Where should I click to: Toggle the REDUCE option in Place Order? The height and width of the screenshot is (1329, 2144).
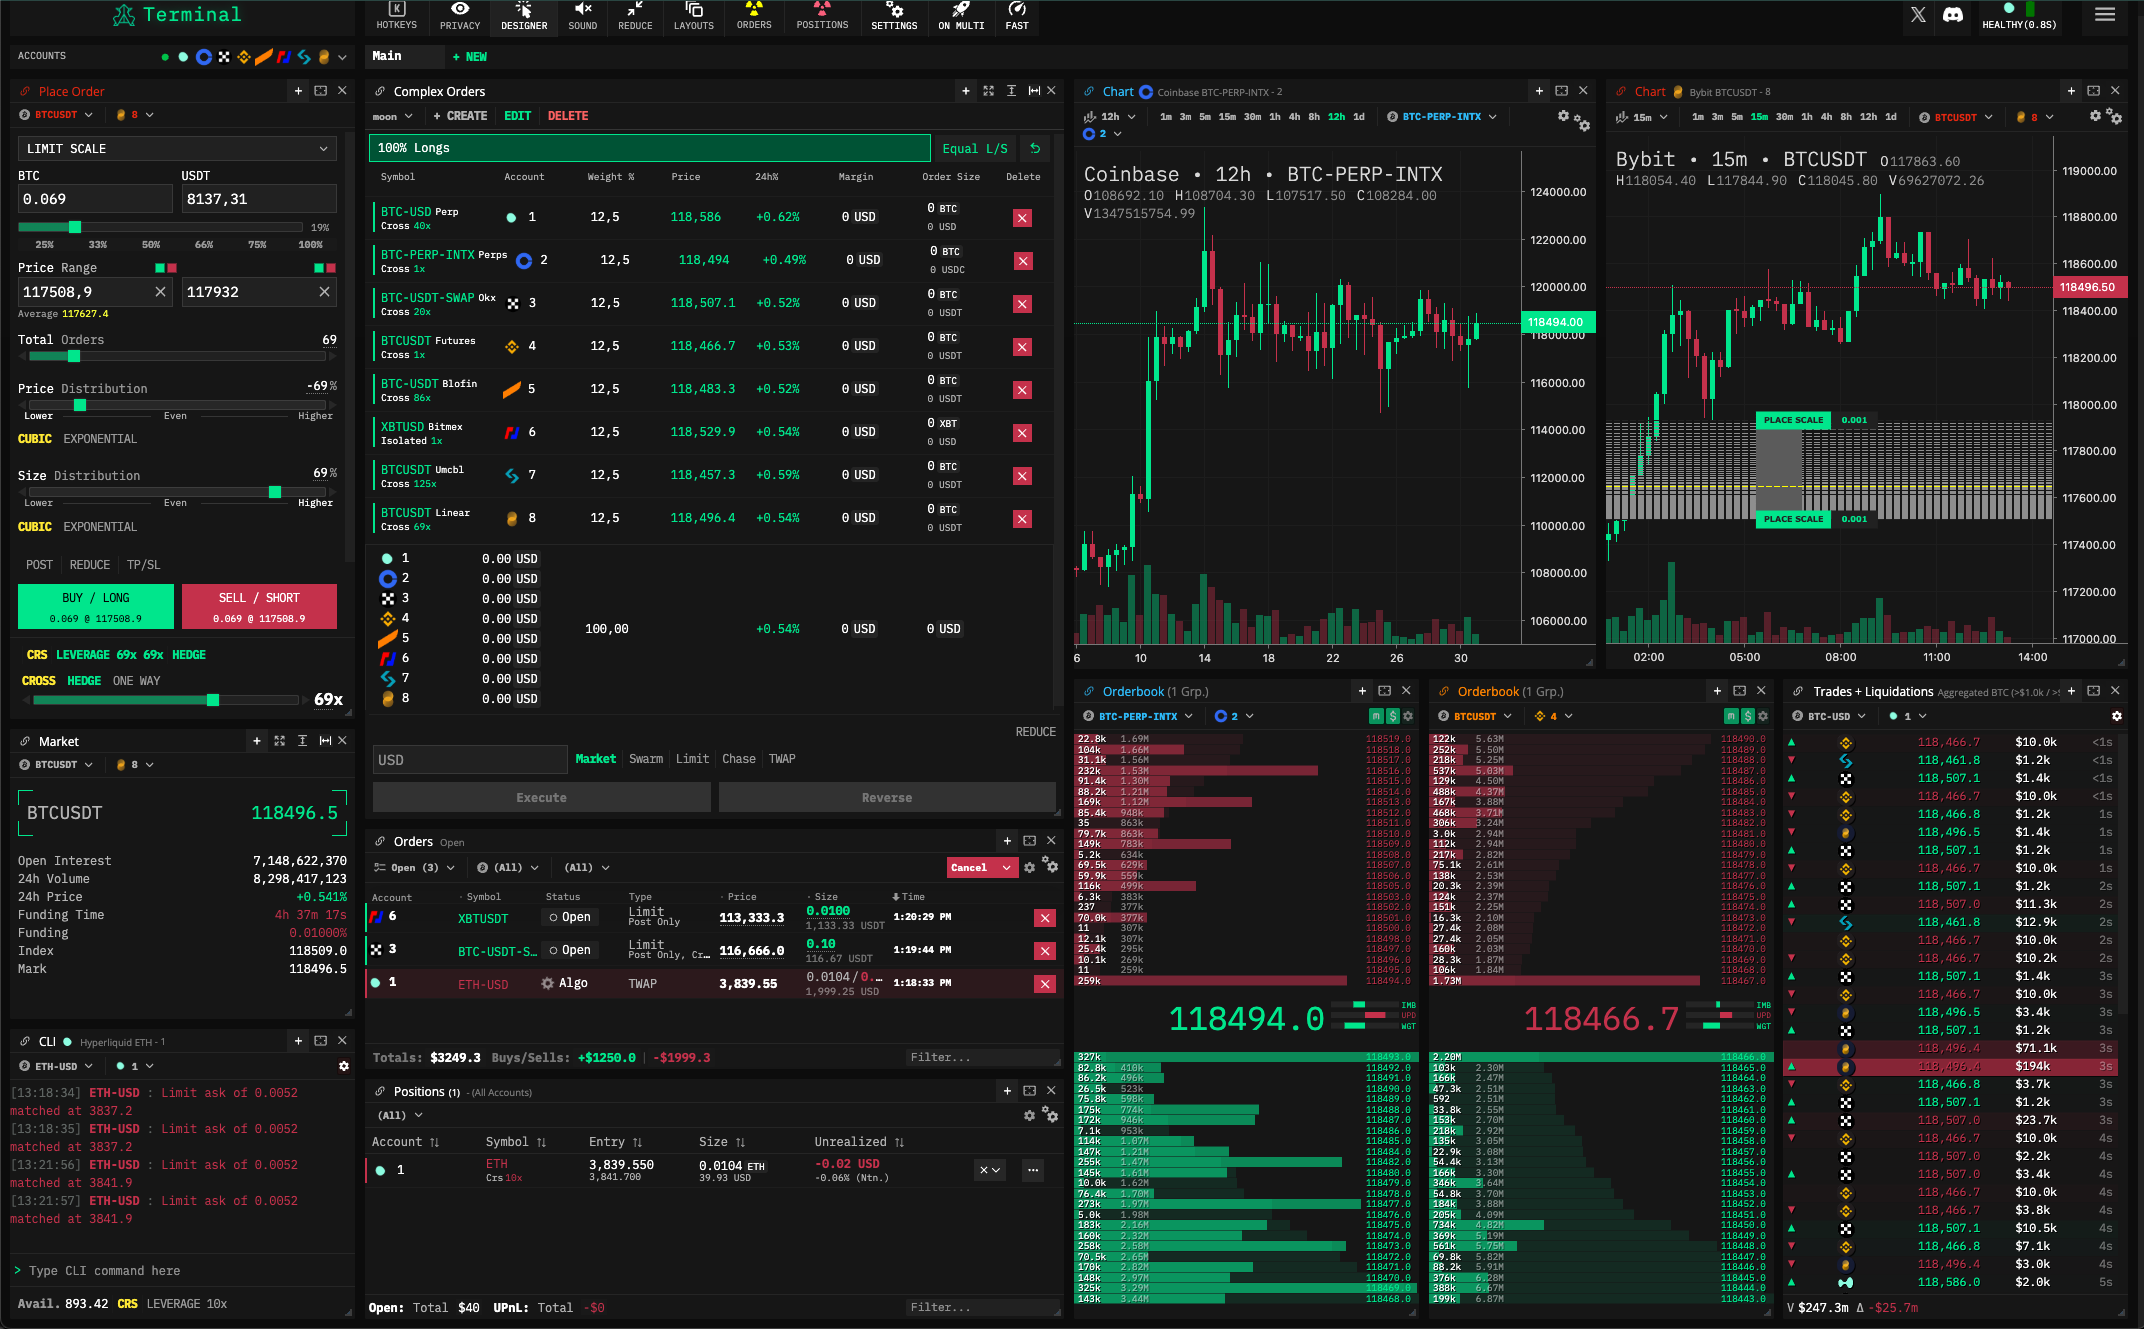90,565
